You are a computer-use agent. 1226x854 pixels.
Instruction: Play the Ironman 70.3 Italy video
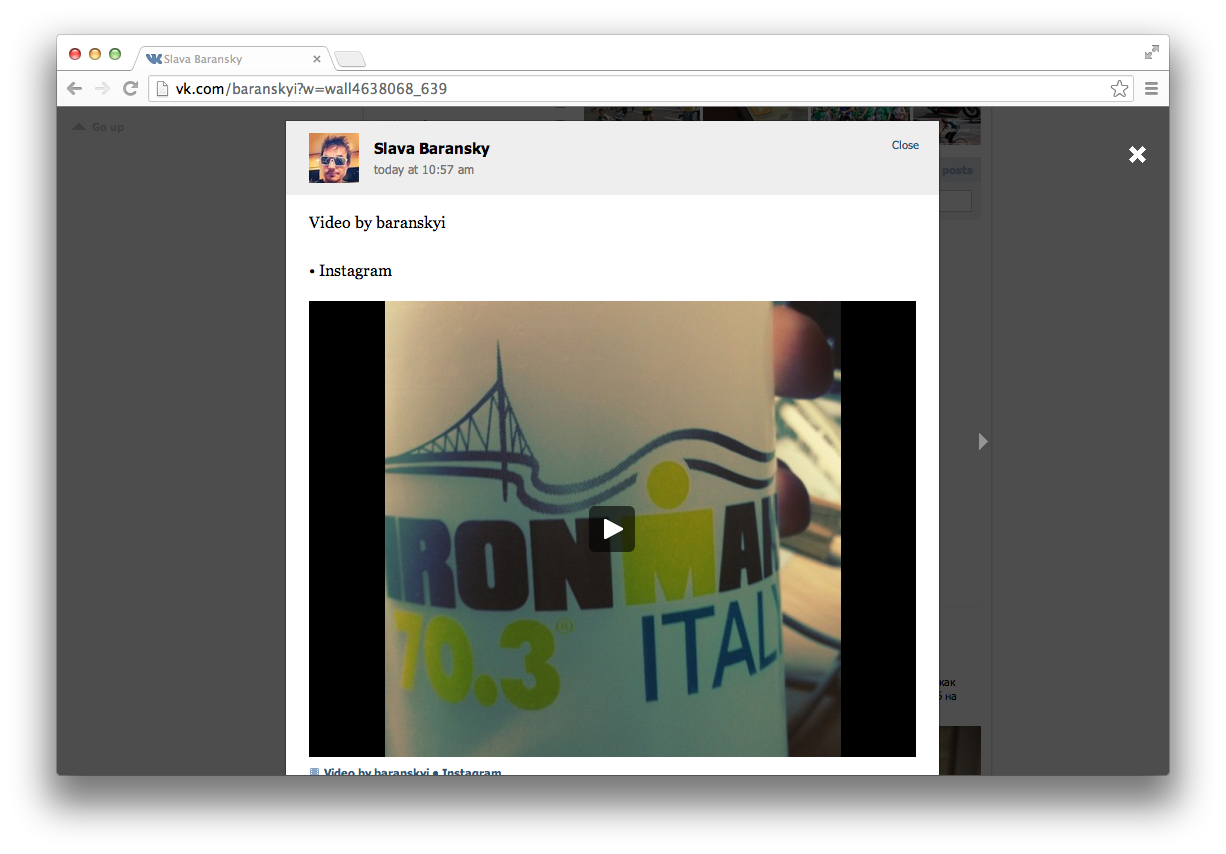tap(611, 529)
